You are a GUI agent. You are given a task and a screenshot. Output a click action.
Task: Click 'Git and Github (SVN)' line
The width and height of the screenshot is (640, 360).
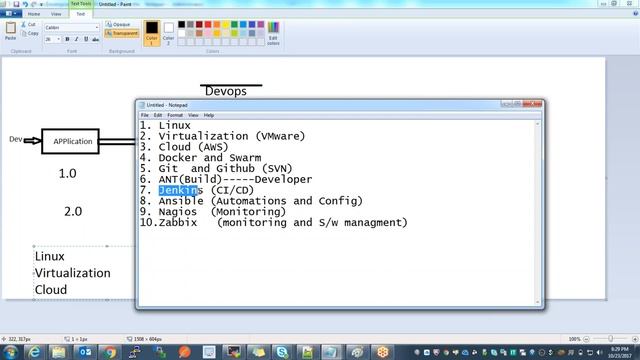point(225,169)
